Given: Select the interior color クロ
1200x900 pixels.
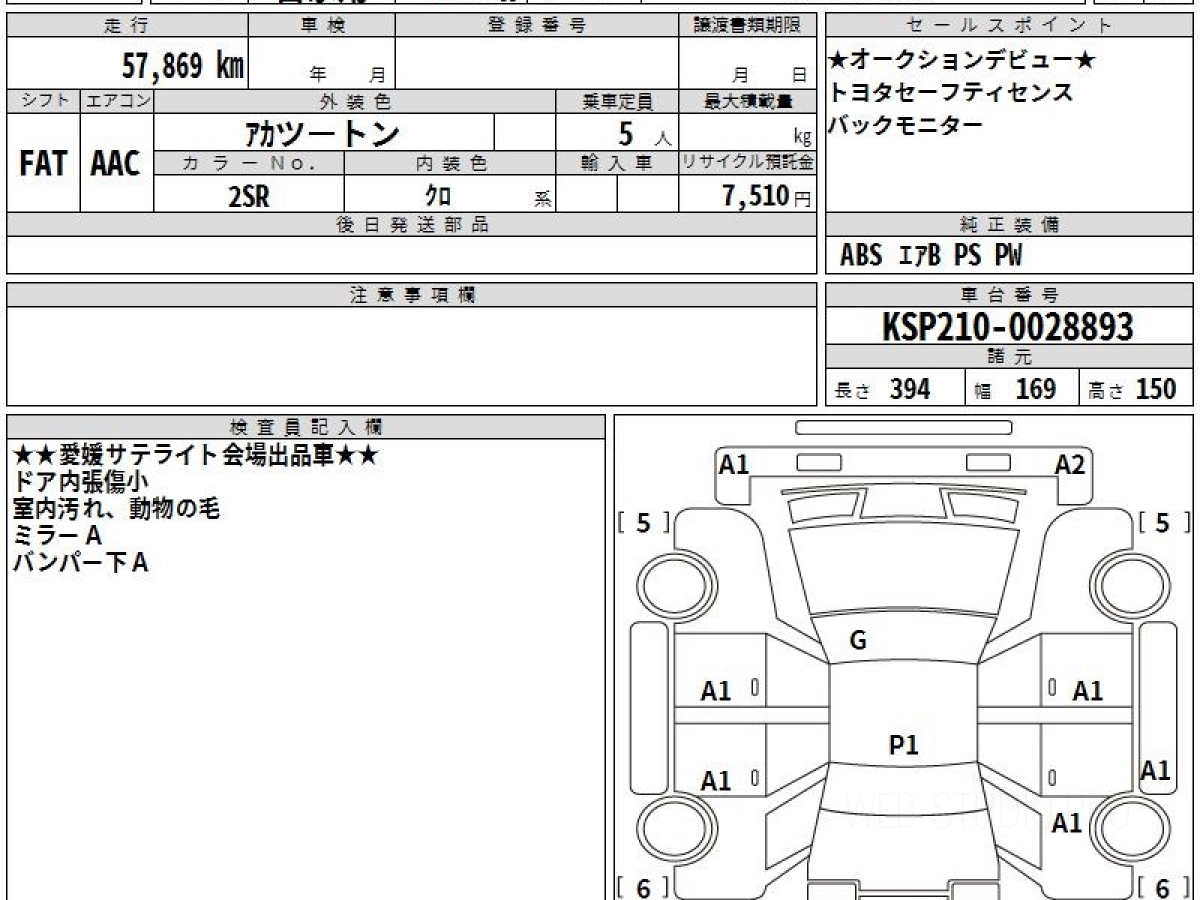Looking at the screenshot, I should pos(438,195).
